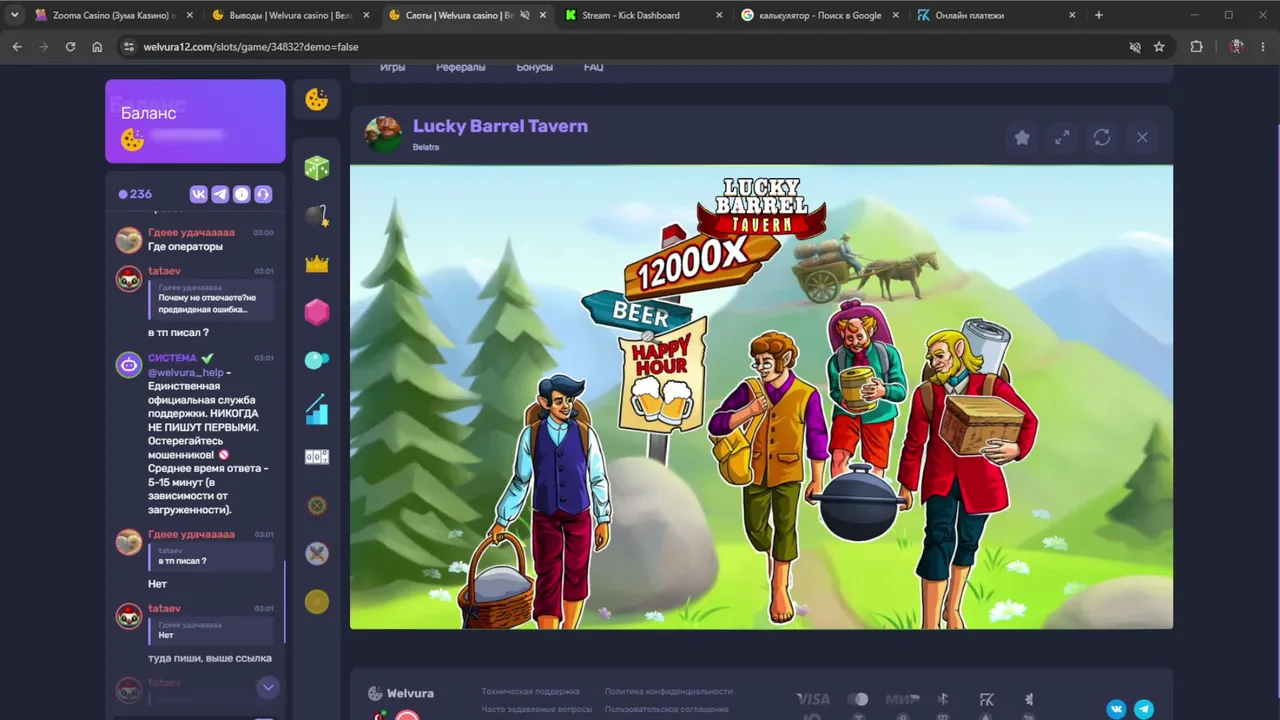Click the Lucky Barrel Tavern game title
This screenshot has width=1280, height=720.
click(500, 126)
